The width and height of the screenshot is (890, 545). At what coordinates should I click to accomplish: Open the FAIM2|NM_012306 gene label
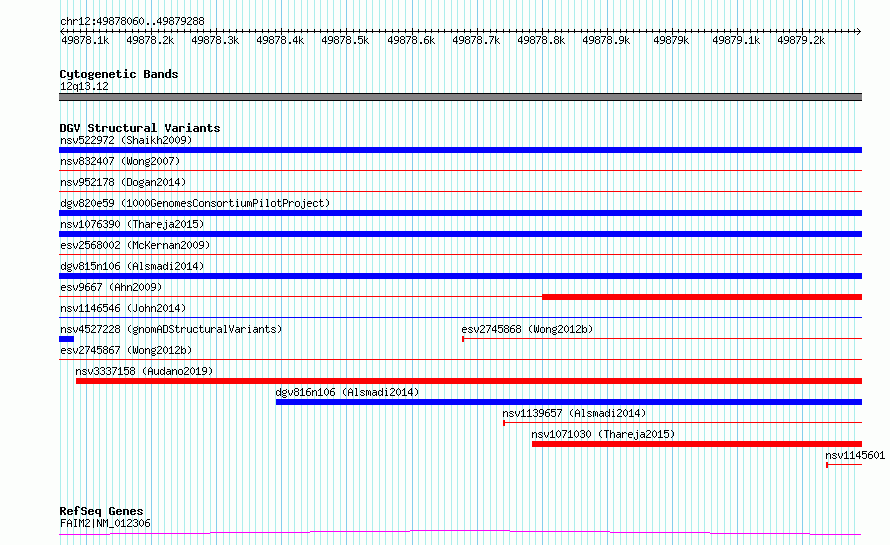pyautogui.click(x=105, y=523)
